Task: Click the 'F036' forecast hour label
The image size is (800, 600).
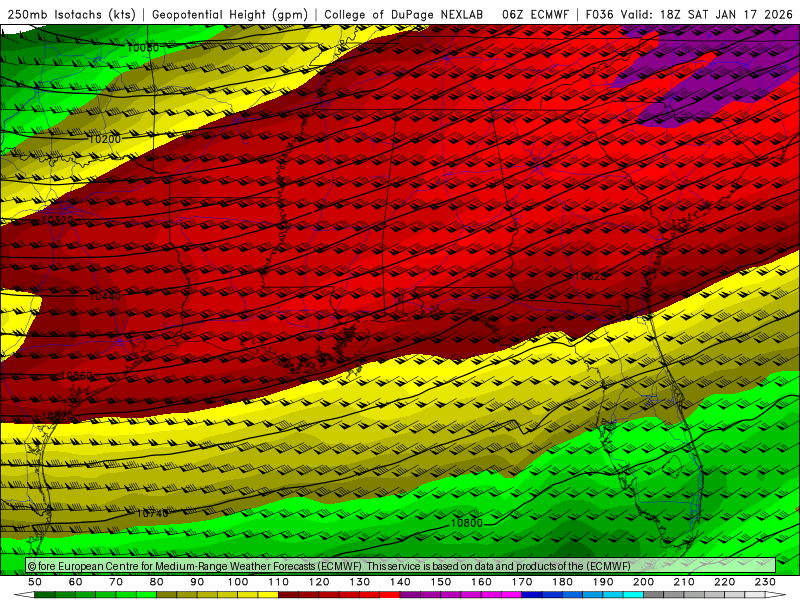Action: tap(599, 14)
